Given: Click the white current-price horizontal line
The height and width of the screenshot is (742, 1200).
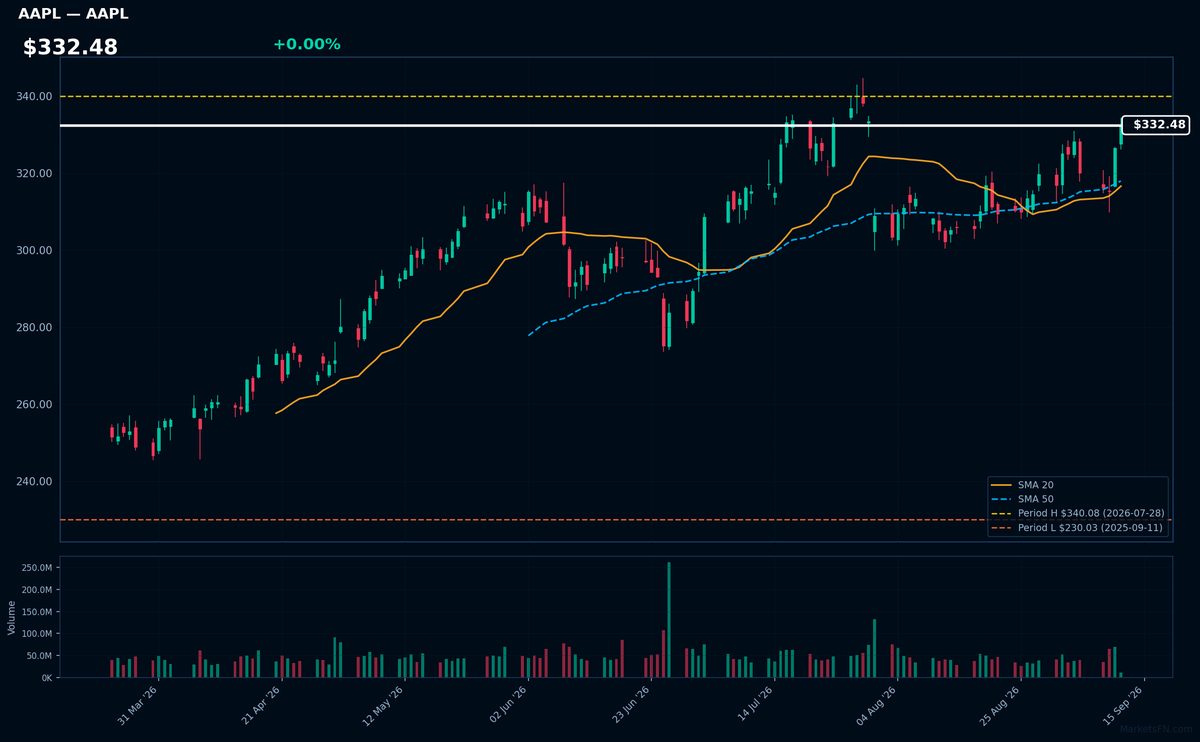Looking at the screenshot, I should tap(590, 125).
